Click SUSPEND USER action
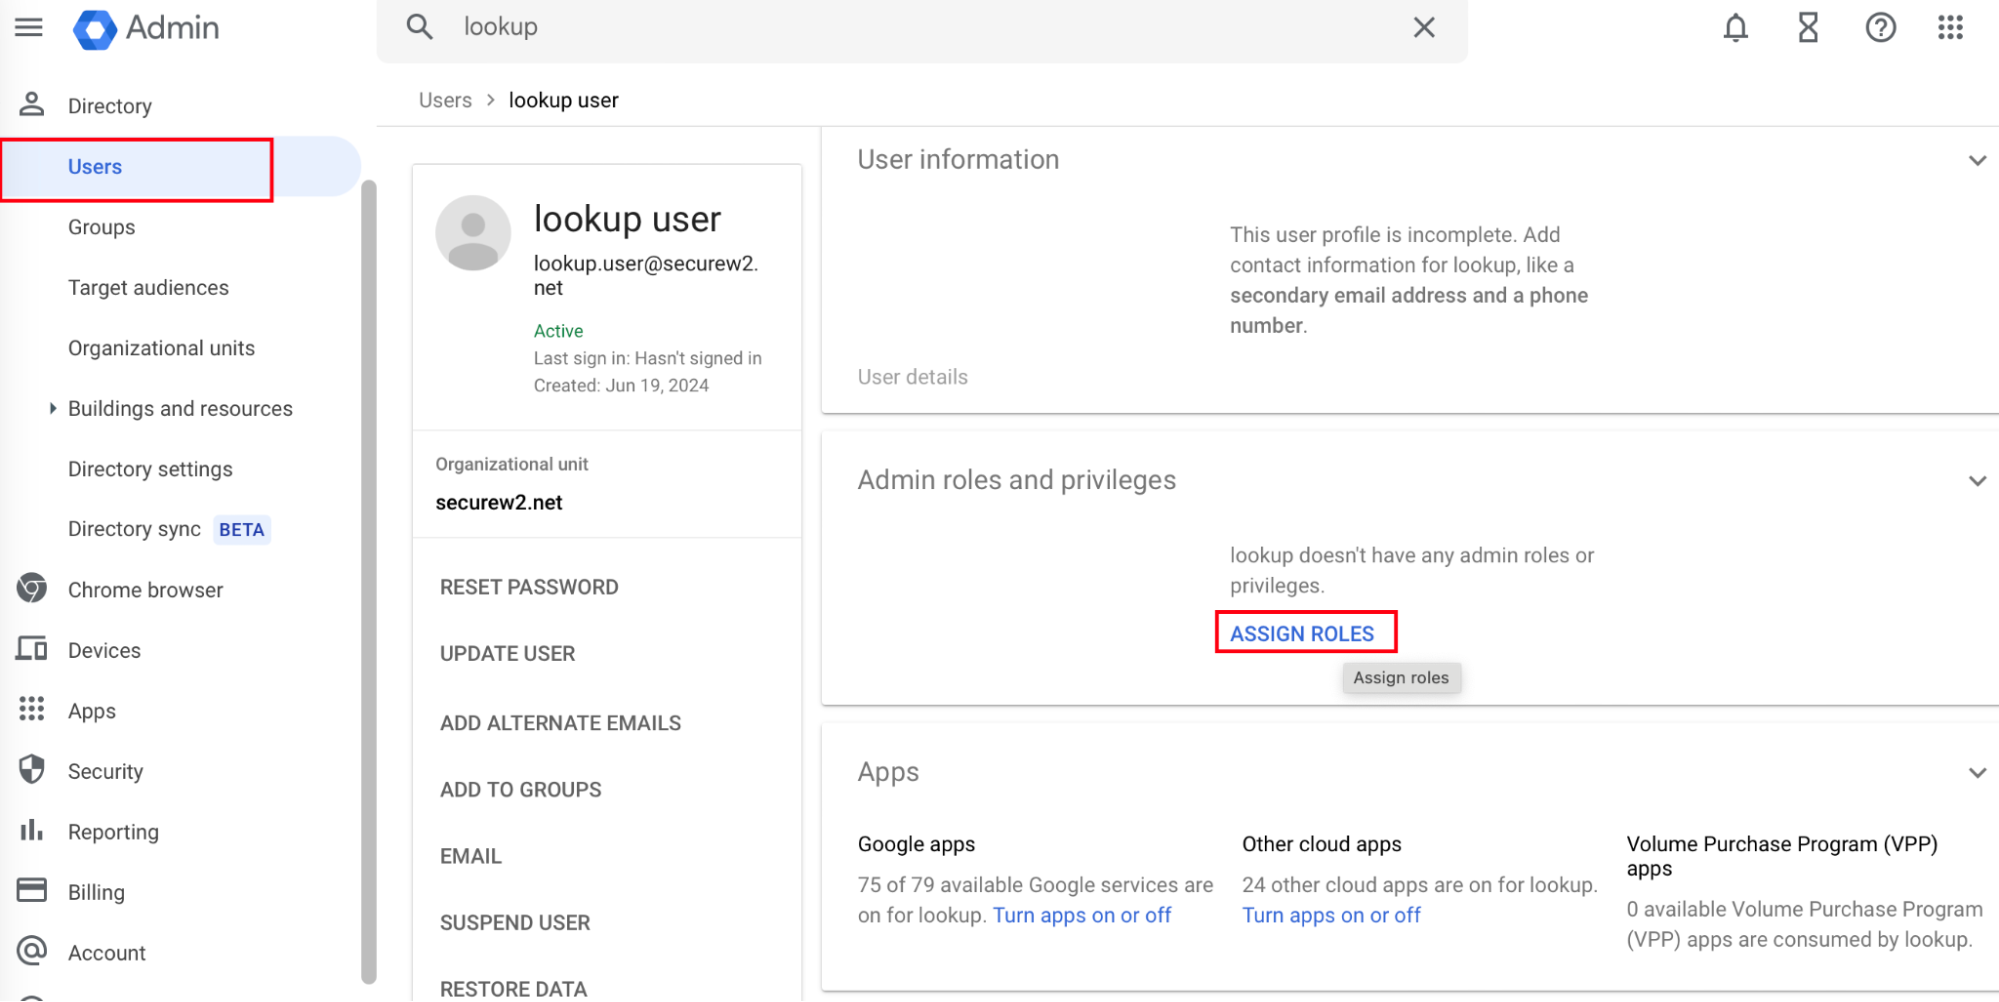This screenshot has height=1002, width=1999. pos(515,922)
